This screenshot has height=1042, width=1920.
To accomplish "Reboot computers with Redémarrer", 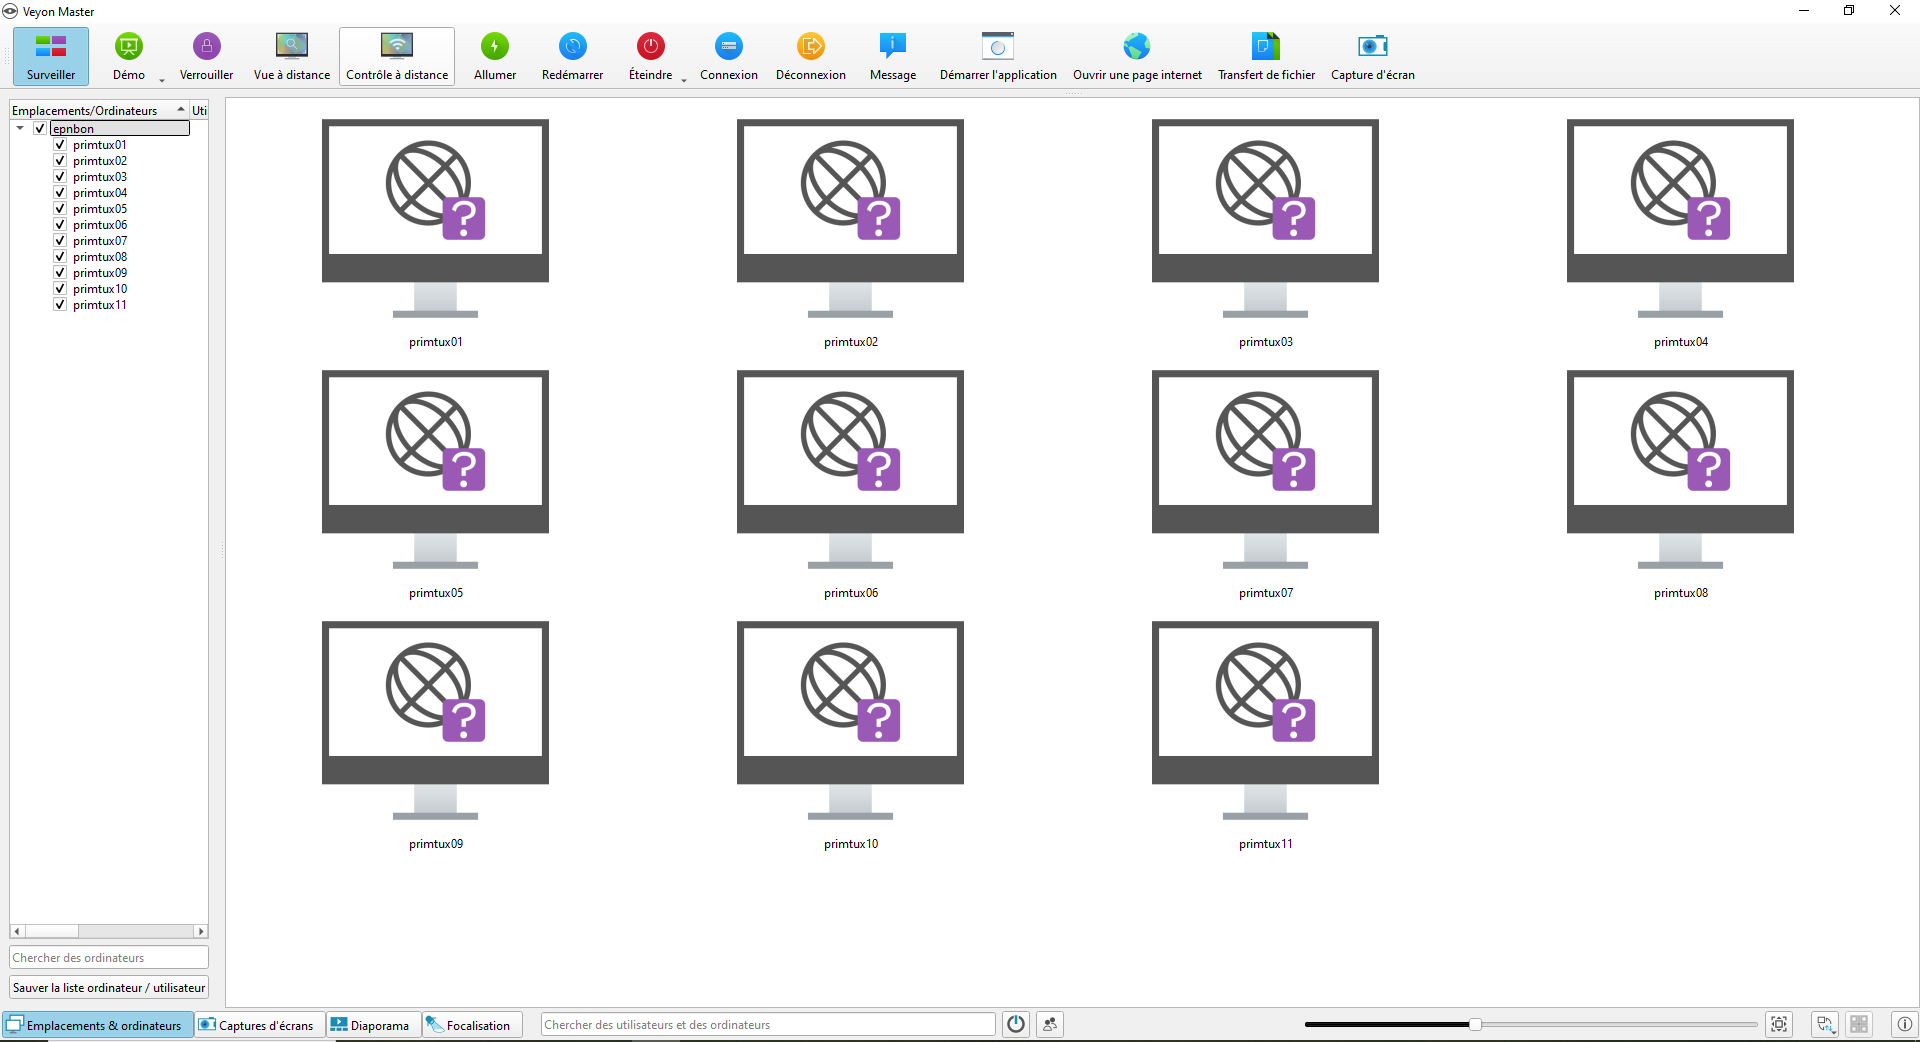I will [x=573, y=56].
